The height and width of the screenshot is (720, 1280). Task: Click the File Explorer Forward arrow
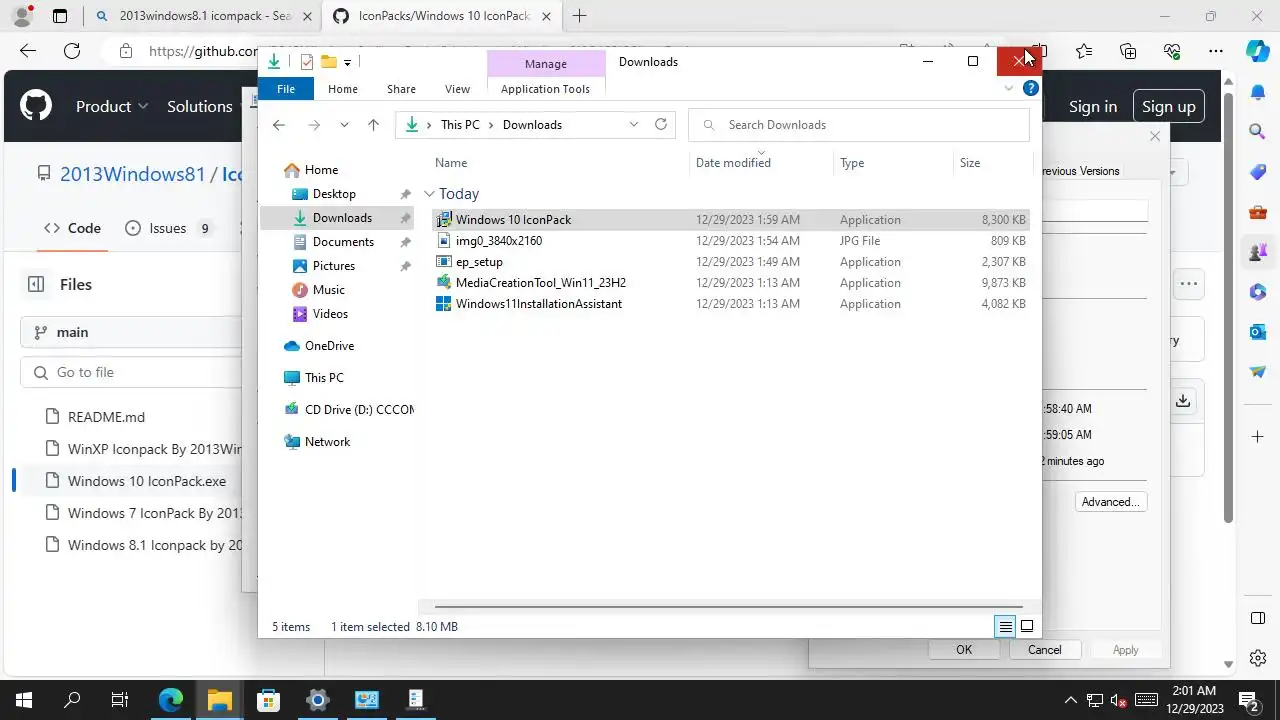[314, 125]
